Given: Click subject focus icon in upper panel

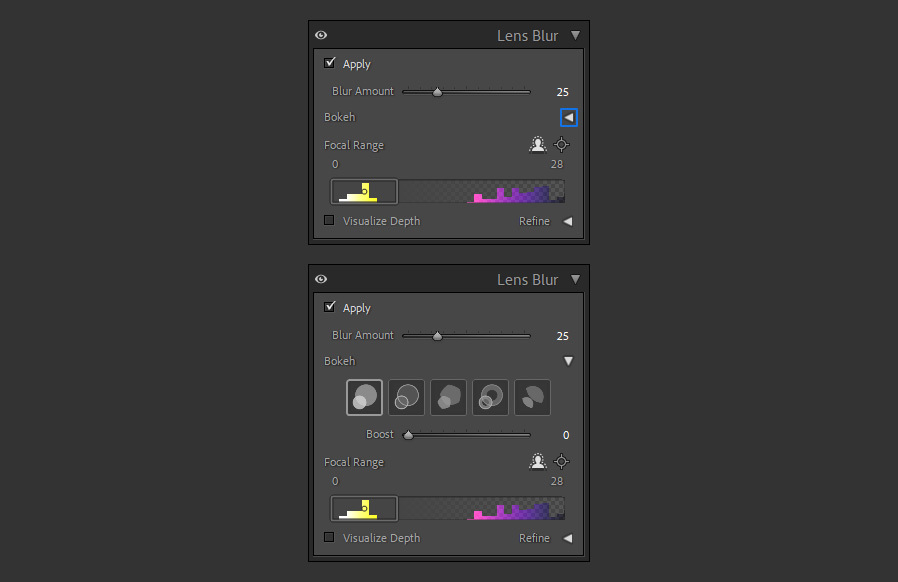Looking at the screenshot, I should pyautogui.click(x=538, y=144).
